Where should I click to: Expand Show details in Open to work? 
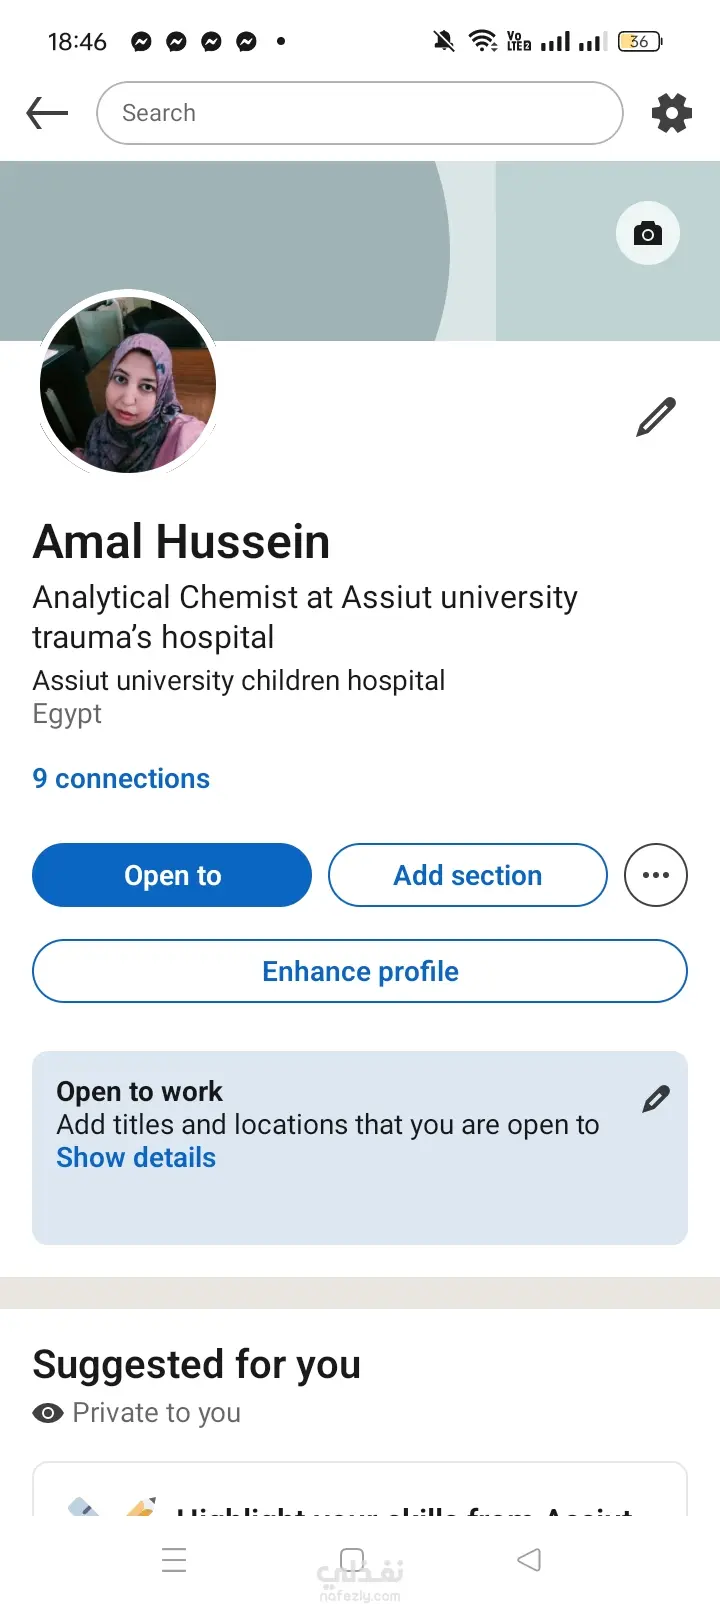pyautogui.click(x=136, y=1158)
